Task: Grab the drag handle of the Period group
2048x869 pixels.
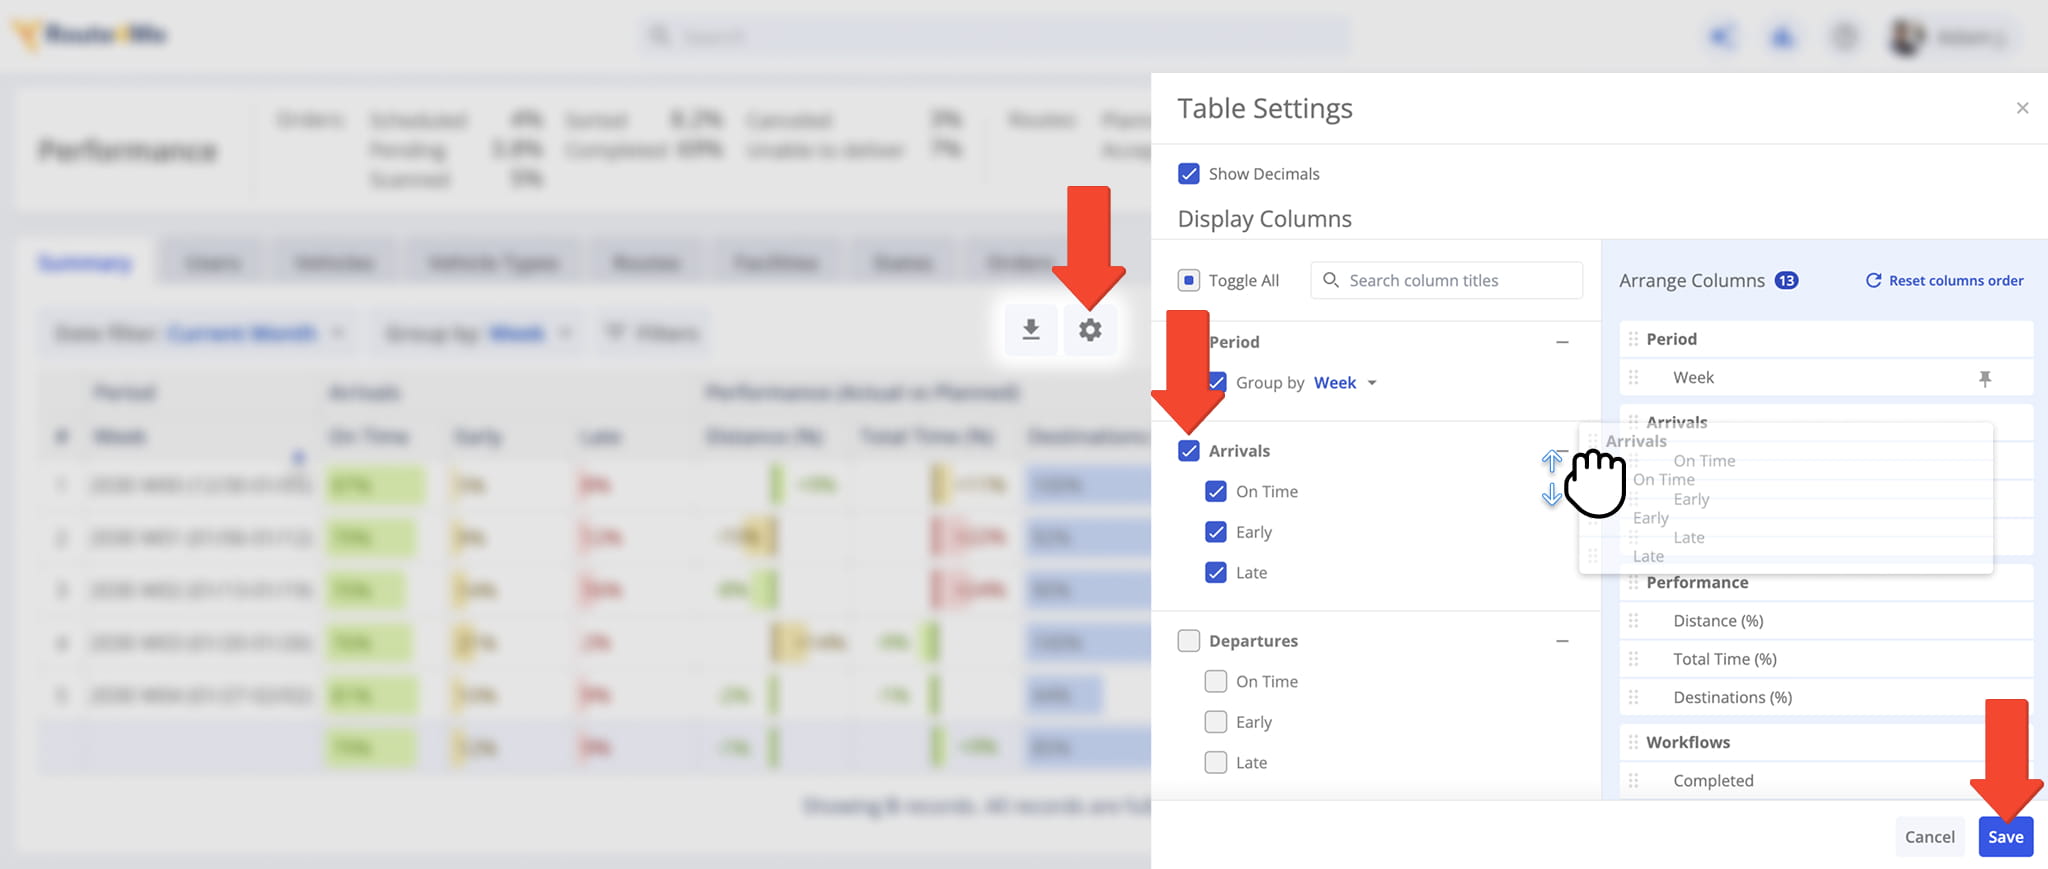Action: 1633,339
